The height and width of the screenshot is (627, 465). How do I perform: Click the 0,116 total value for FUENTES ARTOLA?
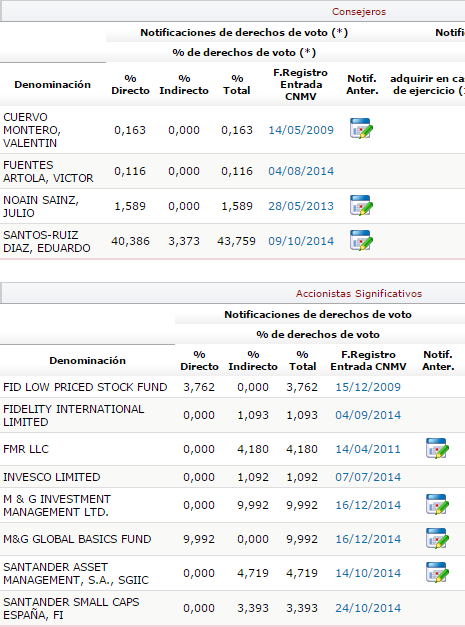237,171
